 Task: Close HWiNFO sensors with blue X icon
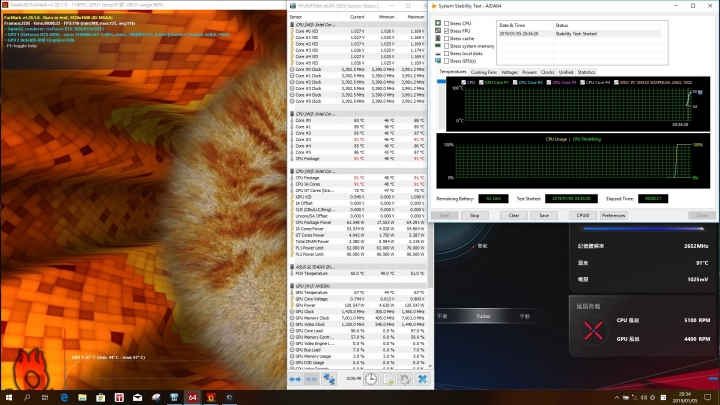click(x=422, y=380)
